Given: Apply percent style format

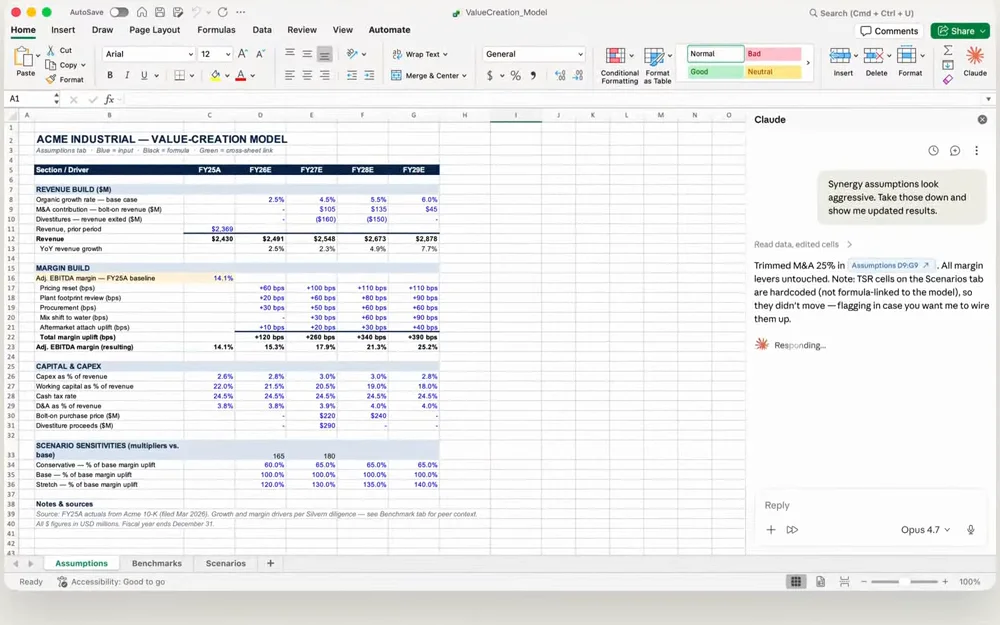Looking at the screenshot, I should (x=515, y=75).
